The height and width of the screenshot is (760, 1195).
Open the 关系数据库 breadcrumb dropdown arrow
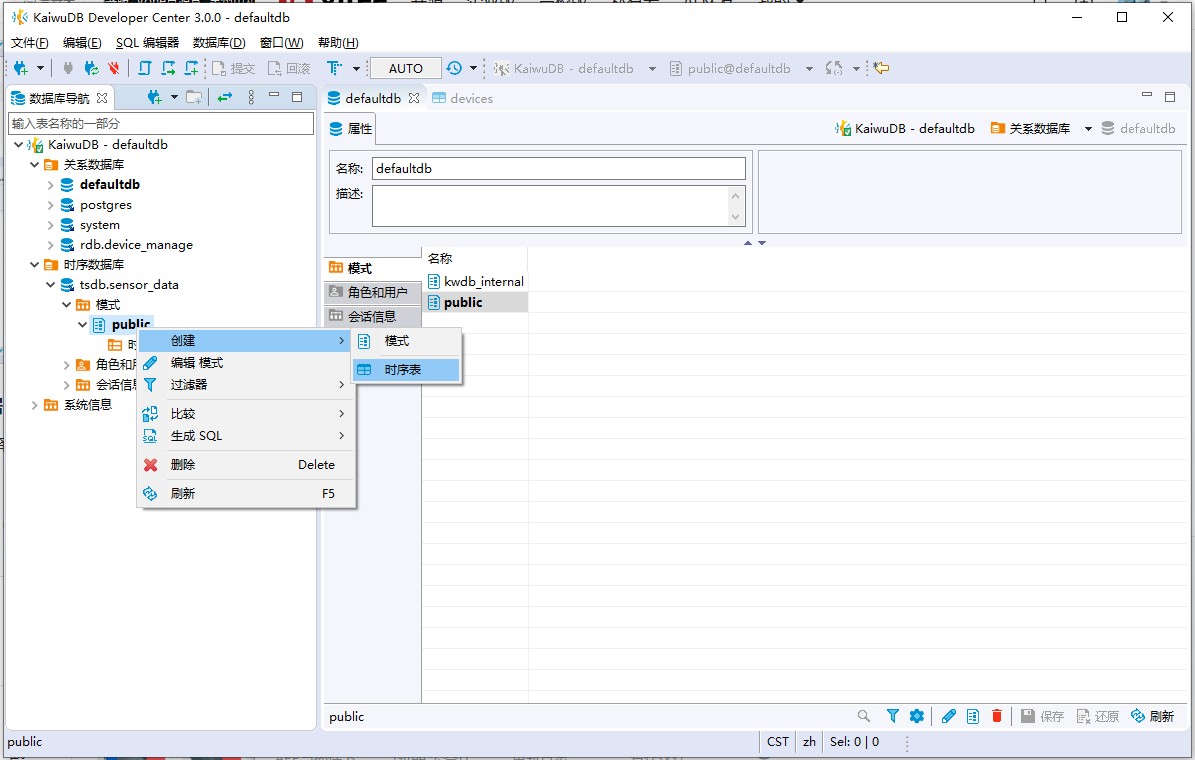[1088, 129]
